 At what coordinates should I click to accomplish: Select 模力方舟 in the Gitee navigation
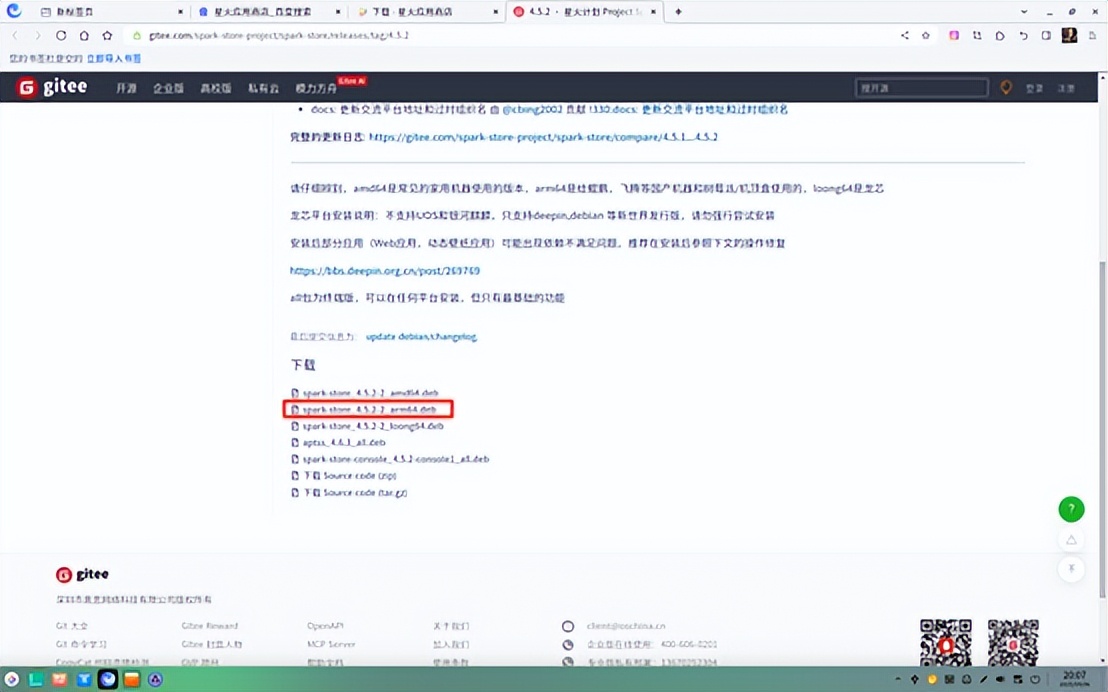(315, 87)
